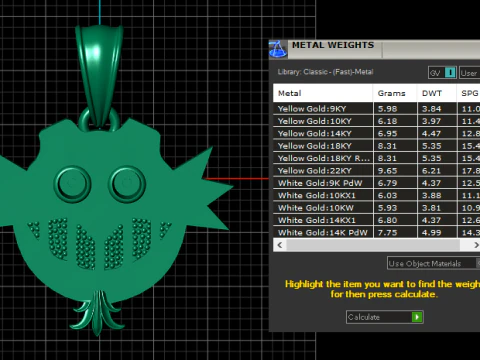The image size is (480, 360).
Task: Select the Yellow Gold:10KY row
Action: click(377, 121)
